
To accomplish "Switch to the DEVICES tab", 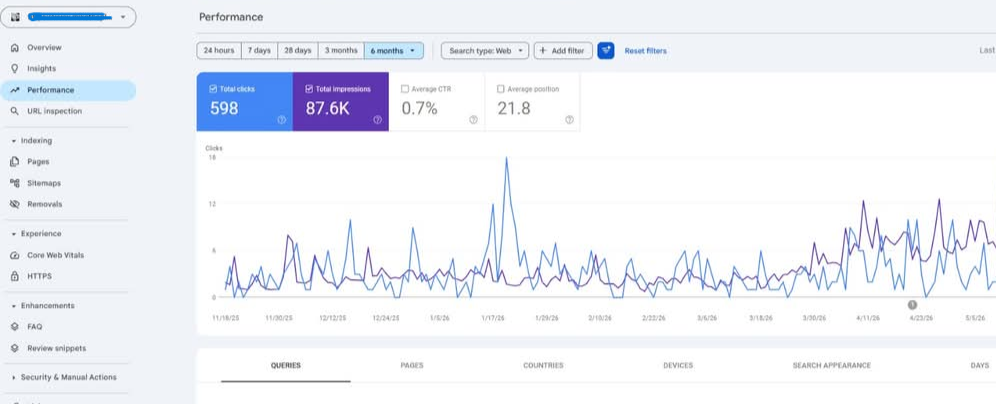I will (x=678, y=366).
